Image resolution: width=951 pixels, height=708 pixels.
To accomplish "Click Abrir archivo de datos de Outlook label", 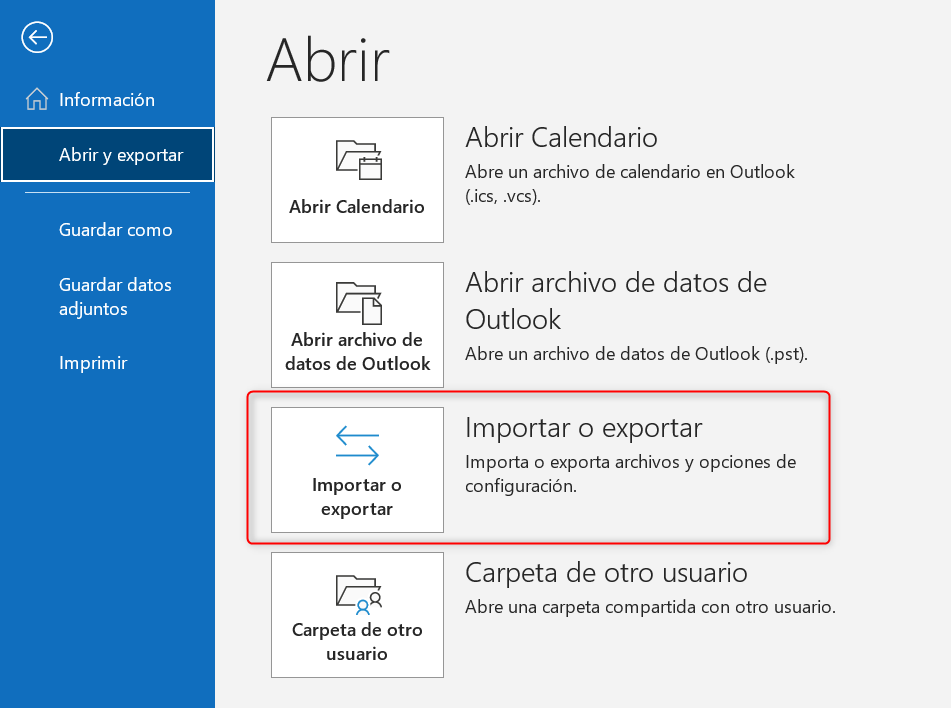I will (357, 352).
